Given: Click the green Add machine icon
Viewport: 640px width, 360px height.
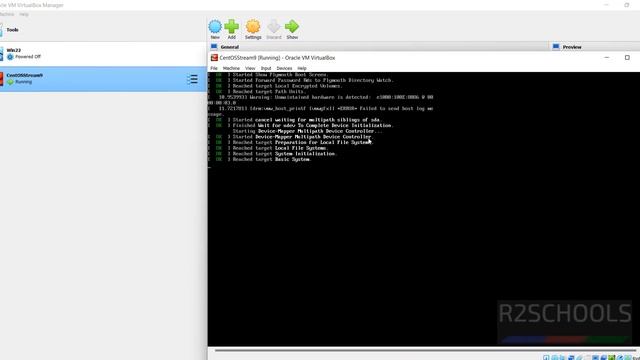Looking at the screenshot, I should [231, 27].
